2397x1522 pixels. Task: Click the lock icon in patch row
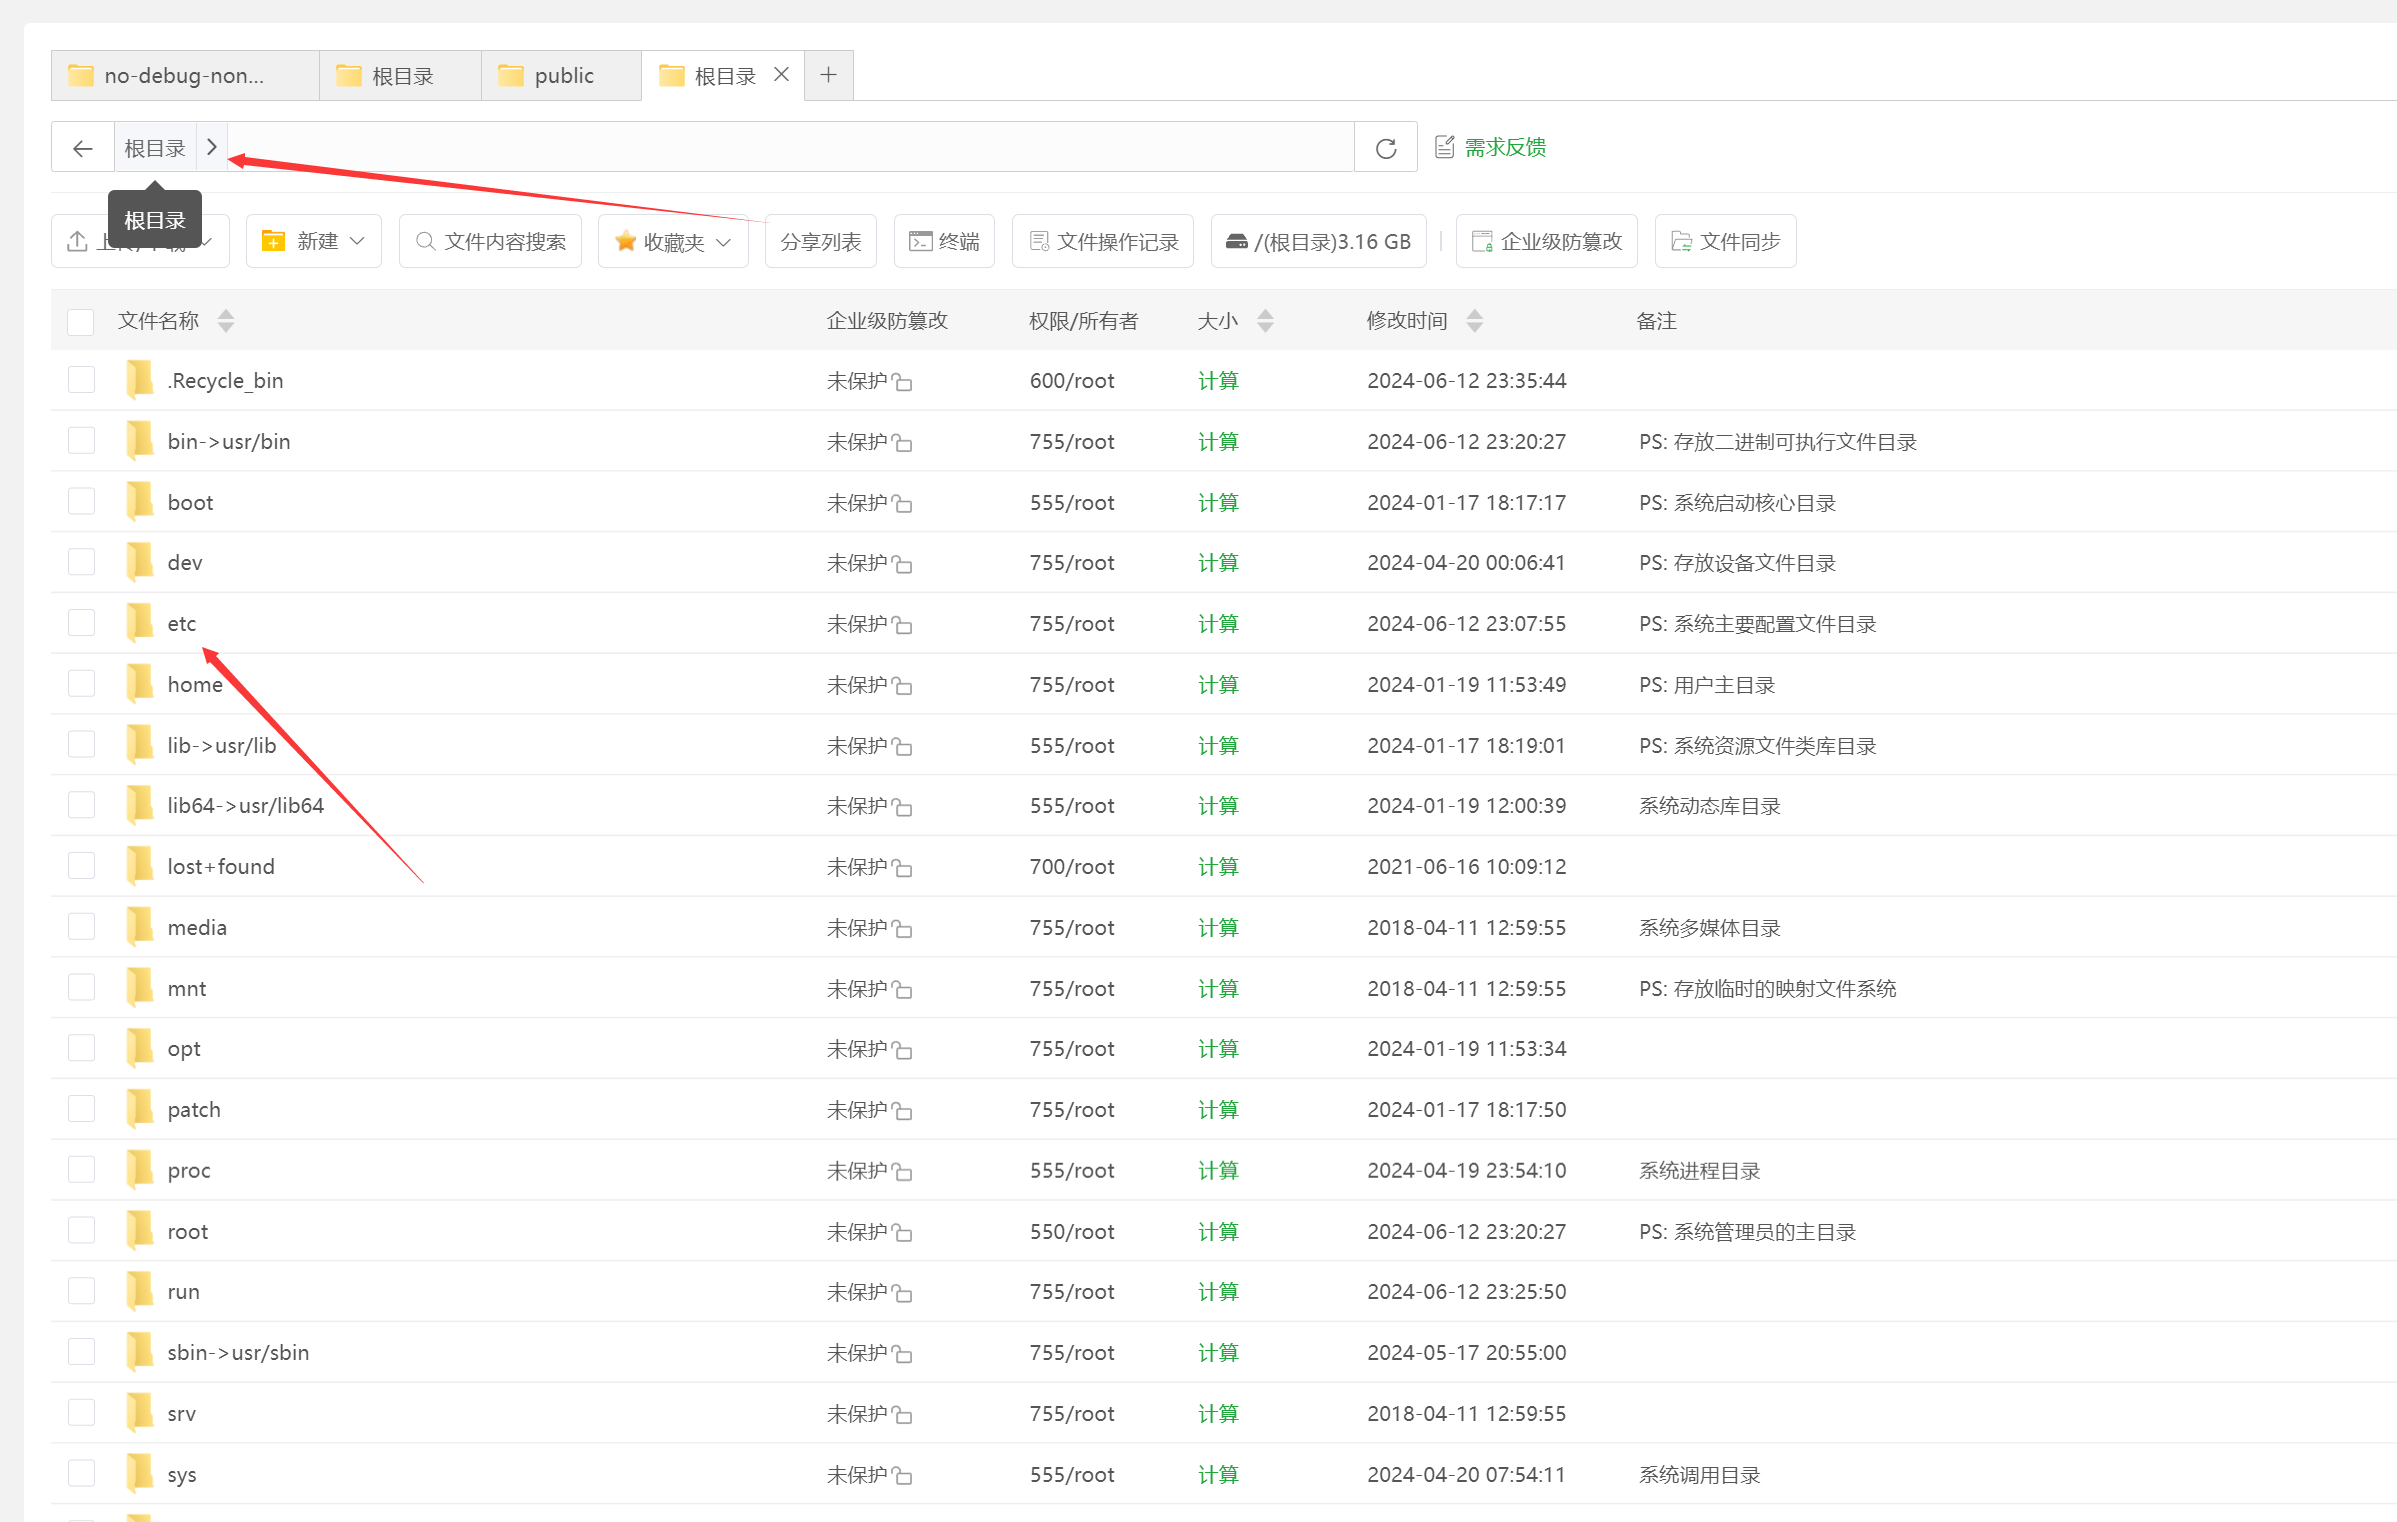(902, 1110)
